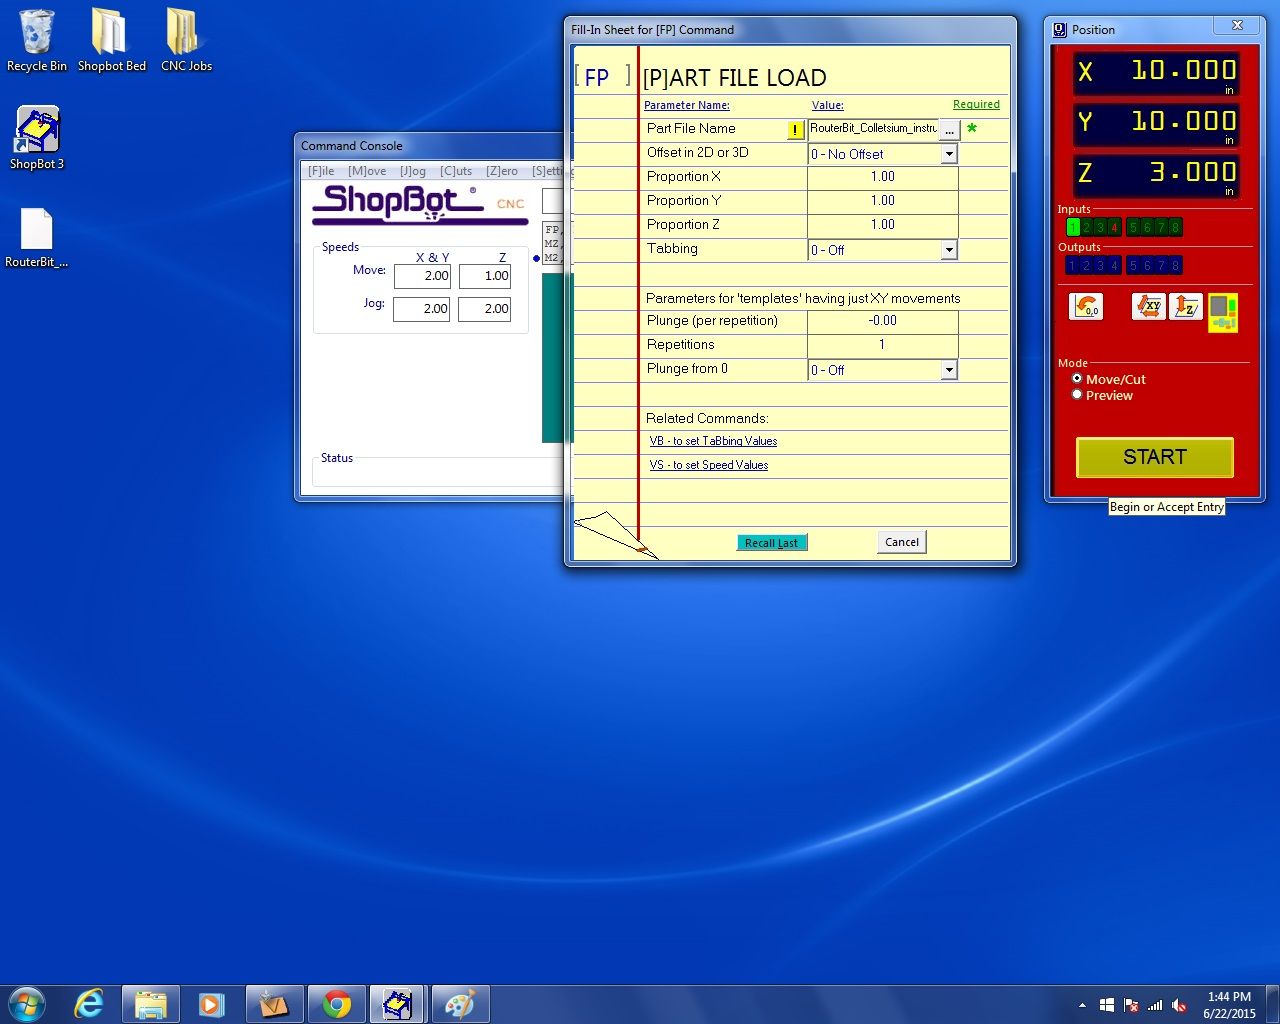Click the zero-axes 0,0 icon
Viewport: 1280px width, 1024px height.
point(1086,307)
